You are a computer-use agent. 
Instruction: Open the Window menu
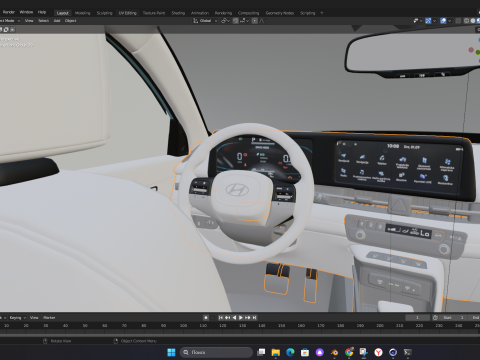26,12
